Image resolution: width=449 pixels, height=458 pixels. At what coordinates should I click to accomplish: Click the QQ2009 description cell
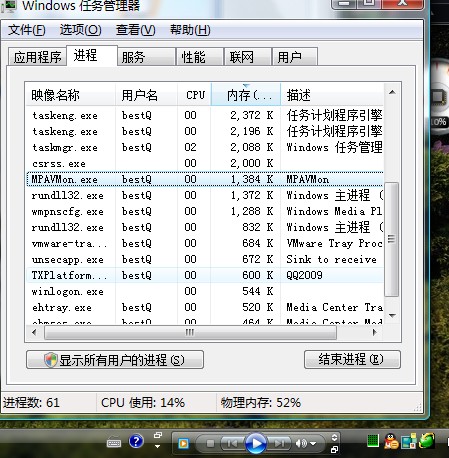tap(304, 275)
